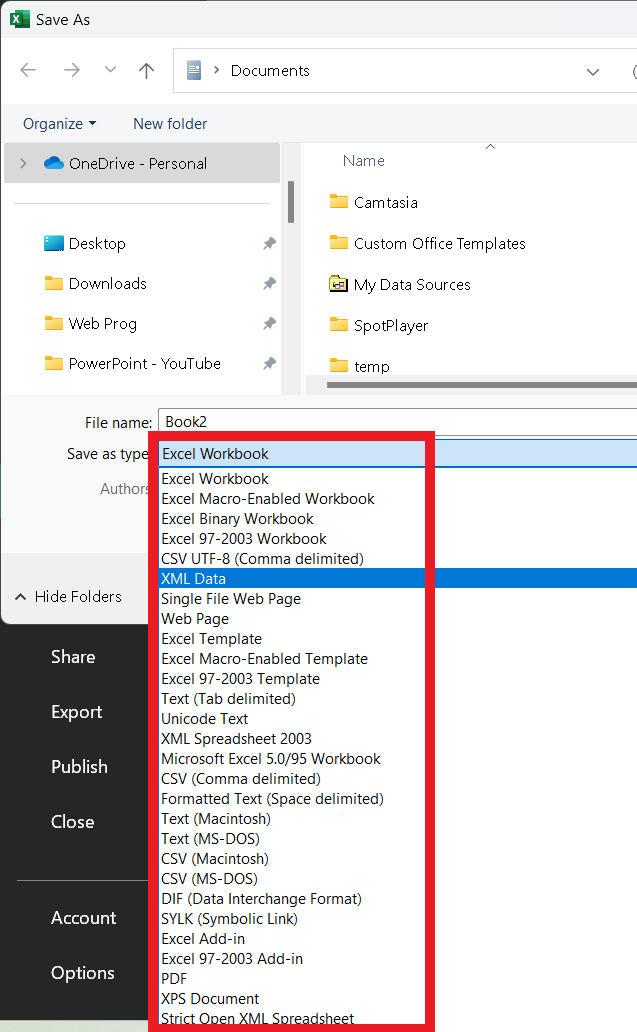Unpin Desktop using its pin icon
Image resolution: width=637 pixels, height=1032 pixels.
click(x=269, y=244)
